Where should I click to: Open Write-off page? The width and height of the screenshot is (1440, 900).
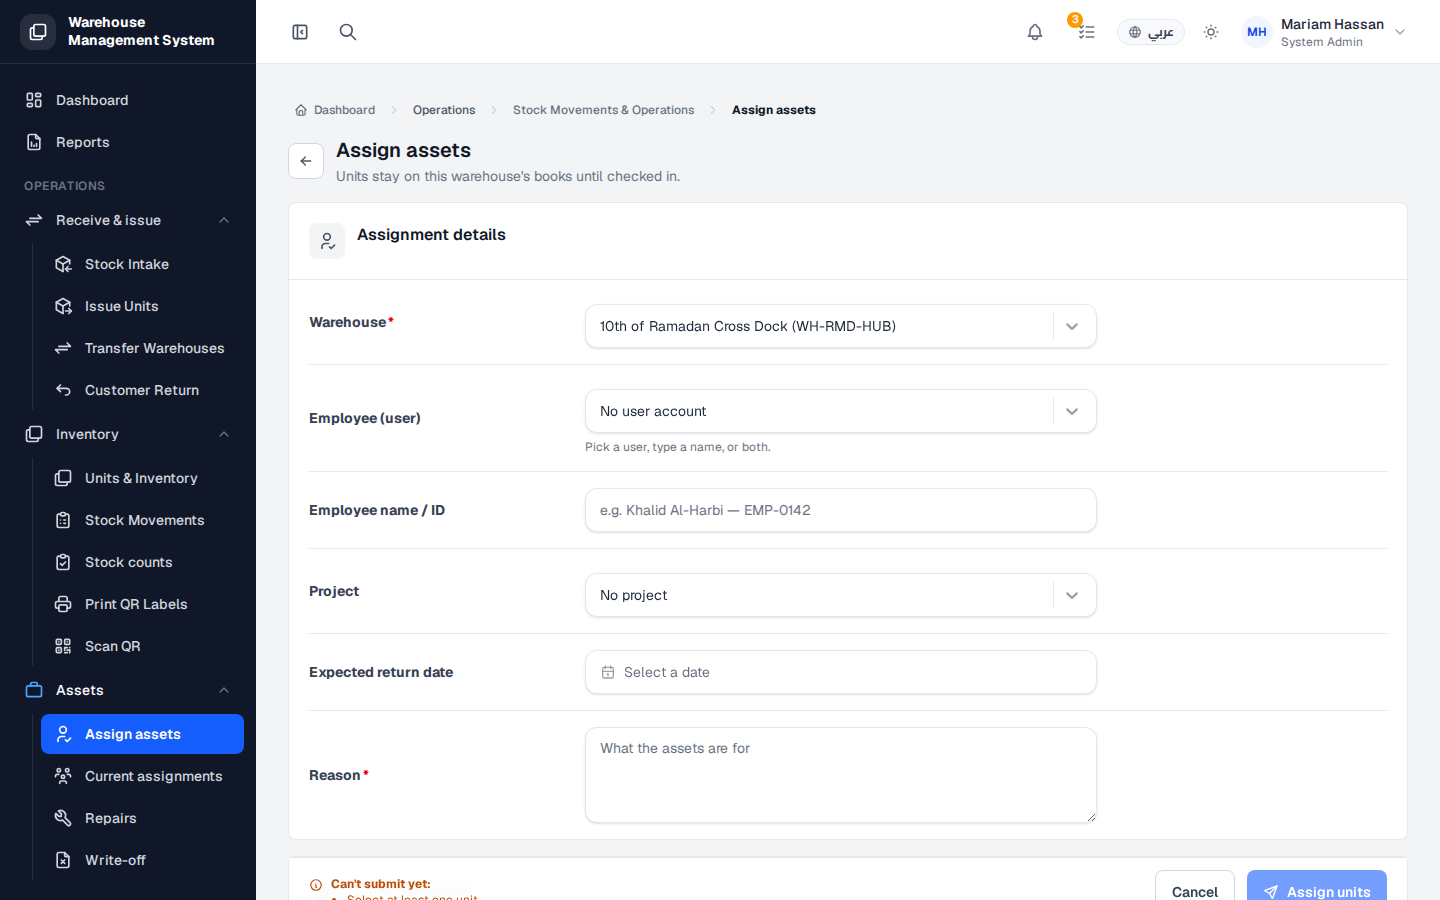[x=142, y=860]
